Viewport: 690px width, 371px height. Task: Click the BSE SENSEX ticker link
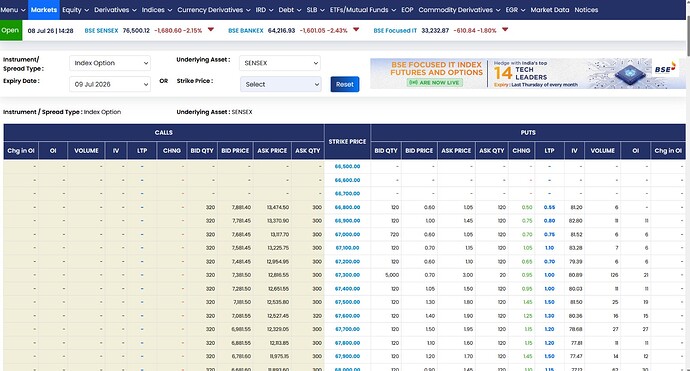(101, 30)
